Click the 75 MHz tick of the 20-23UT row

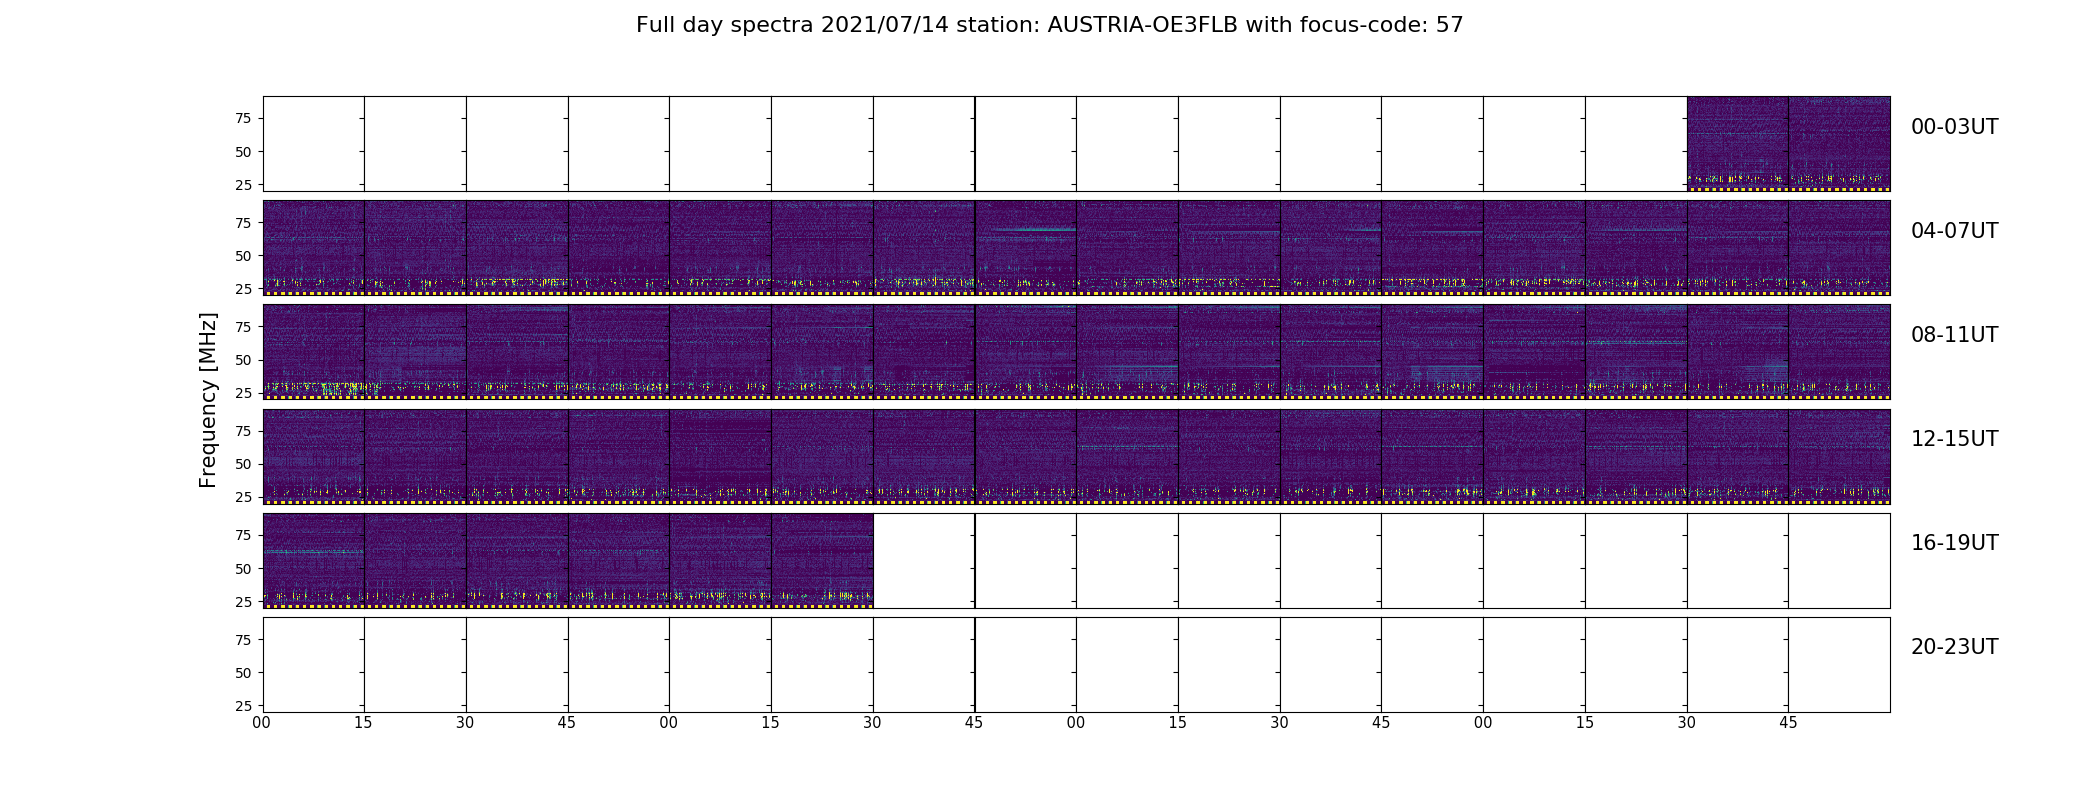[x=243, y=640]
